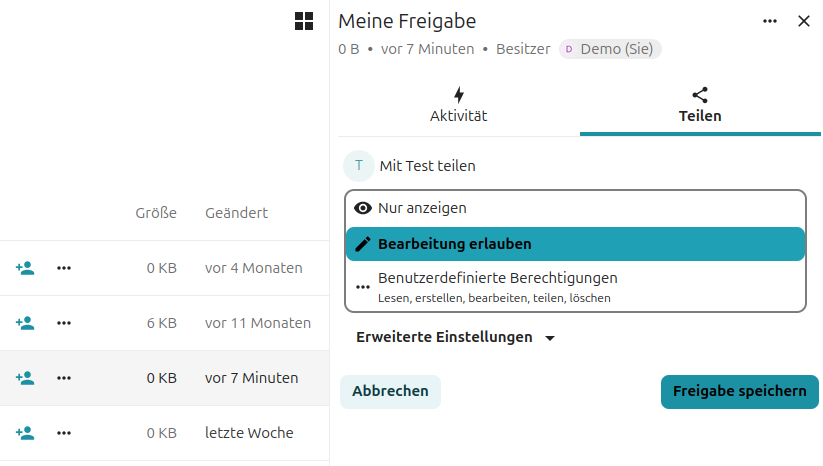This screenshot has width=823, height=466.
Task: Click share icon for the 4 Monaten row
Action: (x=25, y=268)
